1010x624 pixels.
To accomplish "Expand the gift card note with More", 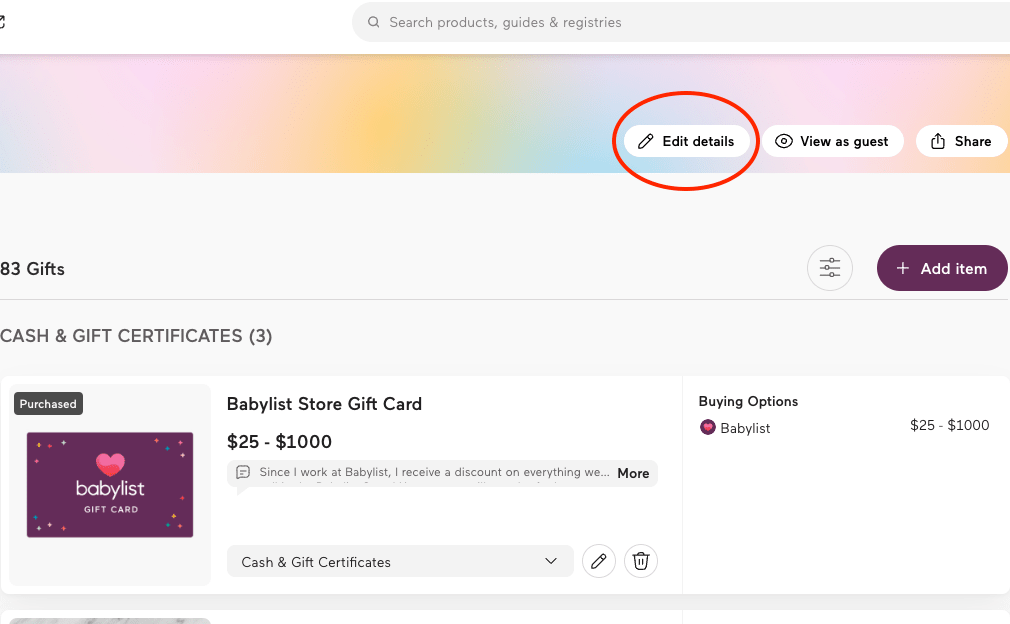I will point(633,473).
